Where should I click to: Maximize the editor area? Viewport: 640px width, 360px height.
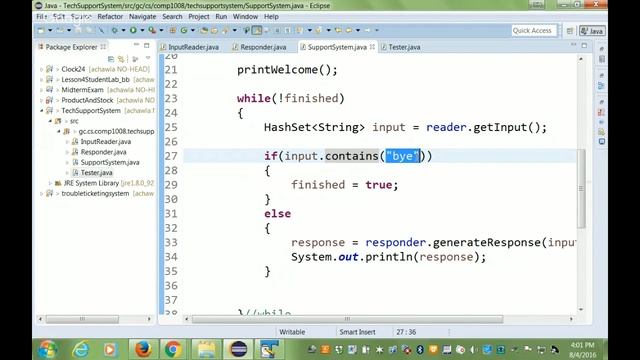[x=584, y=45]
